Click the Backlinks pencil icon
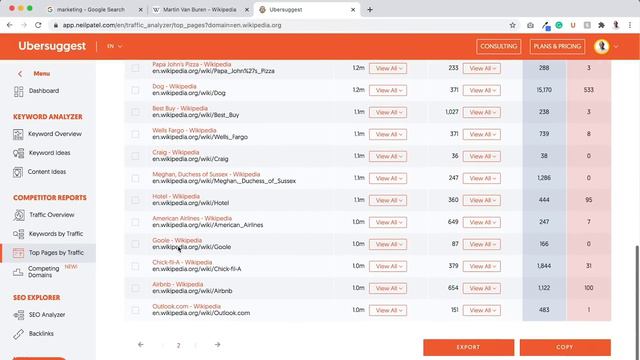 click(x=18, y=334)
